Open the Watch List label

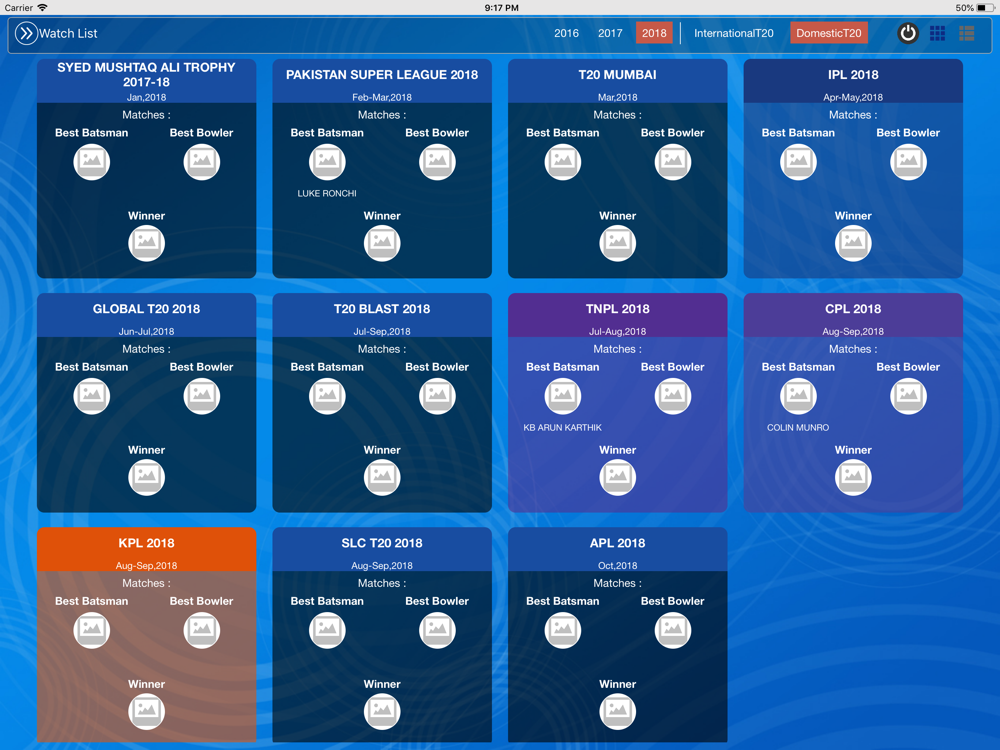pyautogui.click(x=68, y=33)
